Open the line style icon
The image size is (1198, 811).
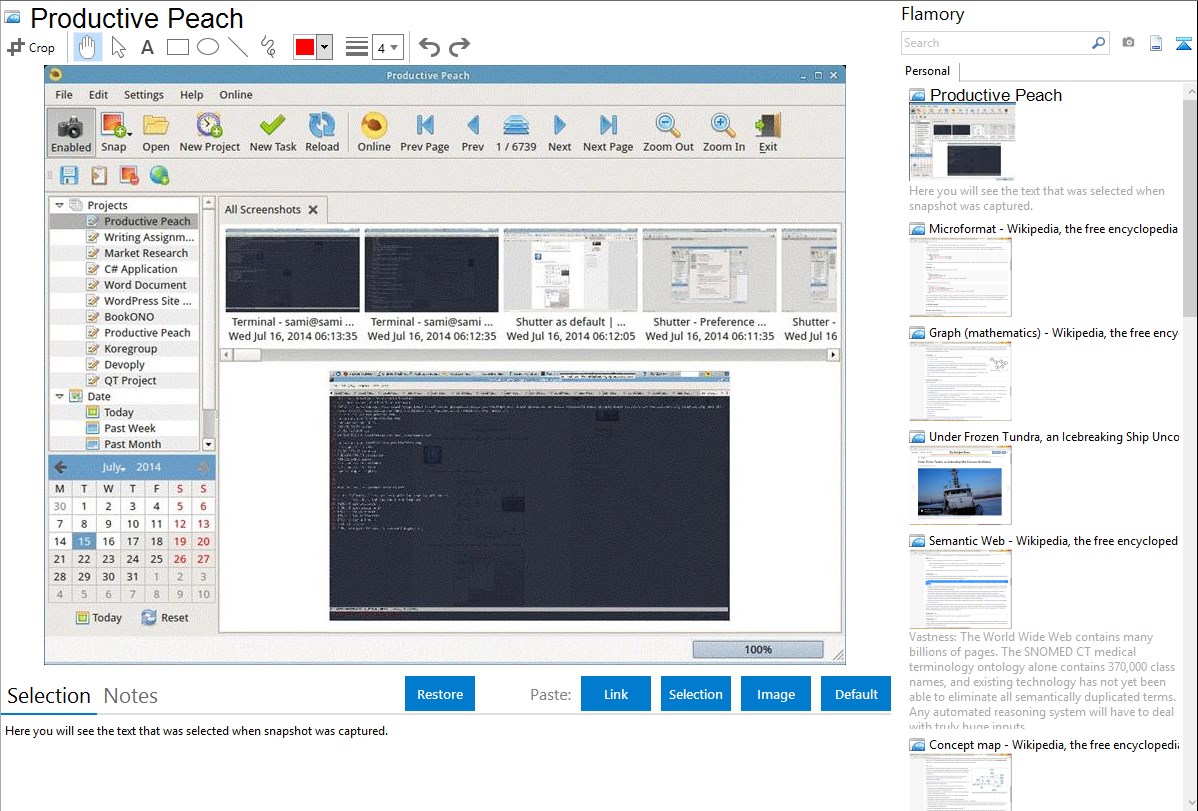point(356,47)
